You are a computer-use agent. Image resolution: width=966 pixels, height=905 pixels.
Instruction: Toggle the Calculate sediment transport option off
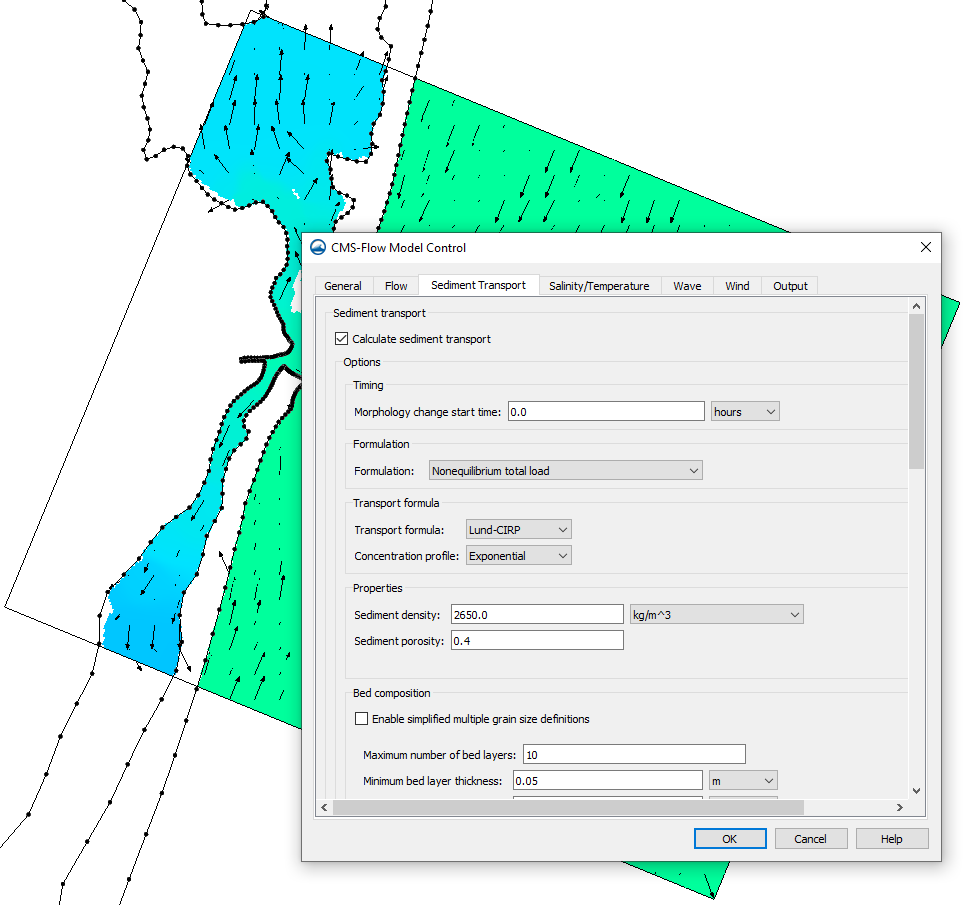[x=341, y=338]
